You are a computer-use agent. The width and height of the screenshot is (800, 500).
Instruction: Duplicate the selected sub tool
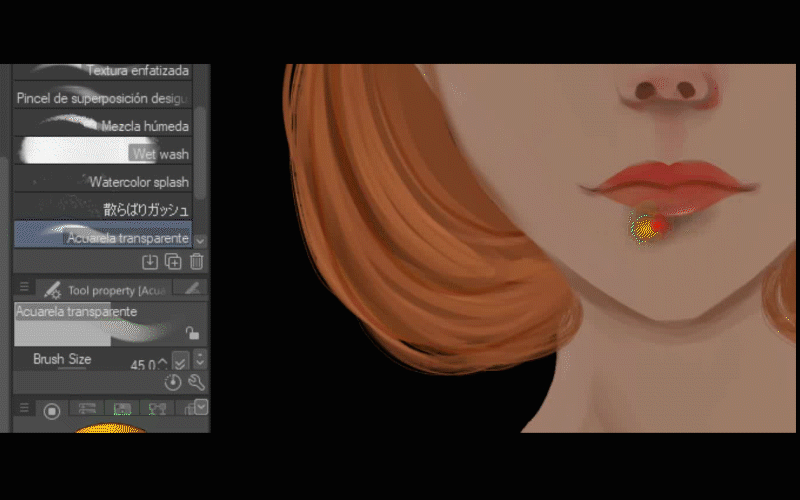173,262
